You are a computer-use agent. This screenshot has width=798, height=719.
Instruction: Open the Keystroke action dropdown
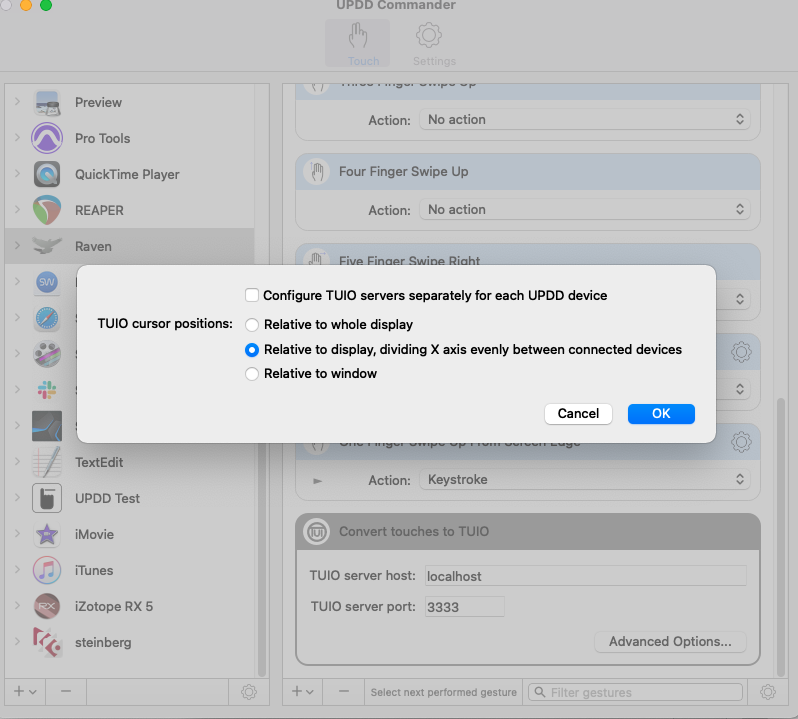pos(585,480)
